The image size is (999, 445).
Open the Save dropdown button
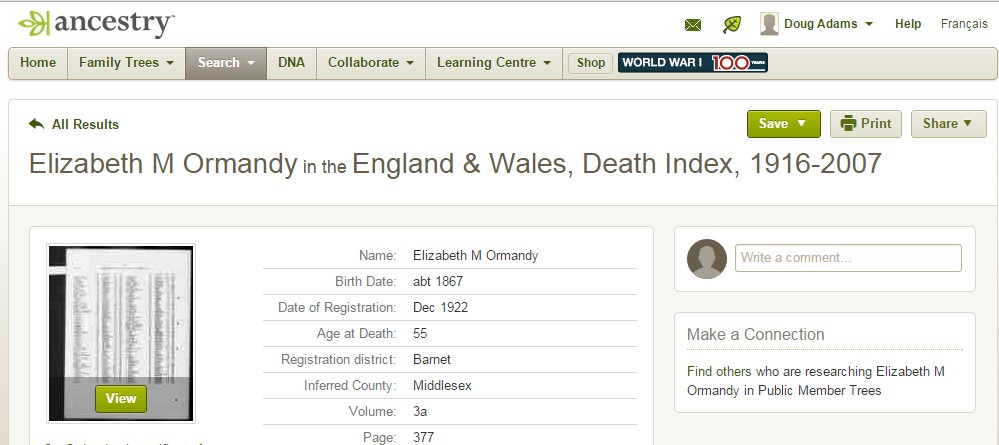784,124
